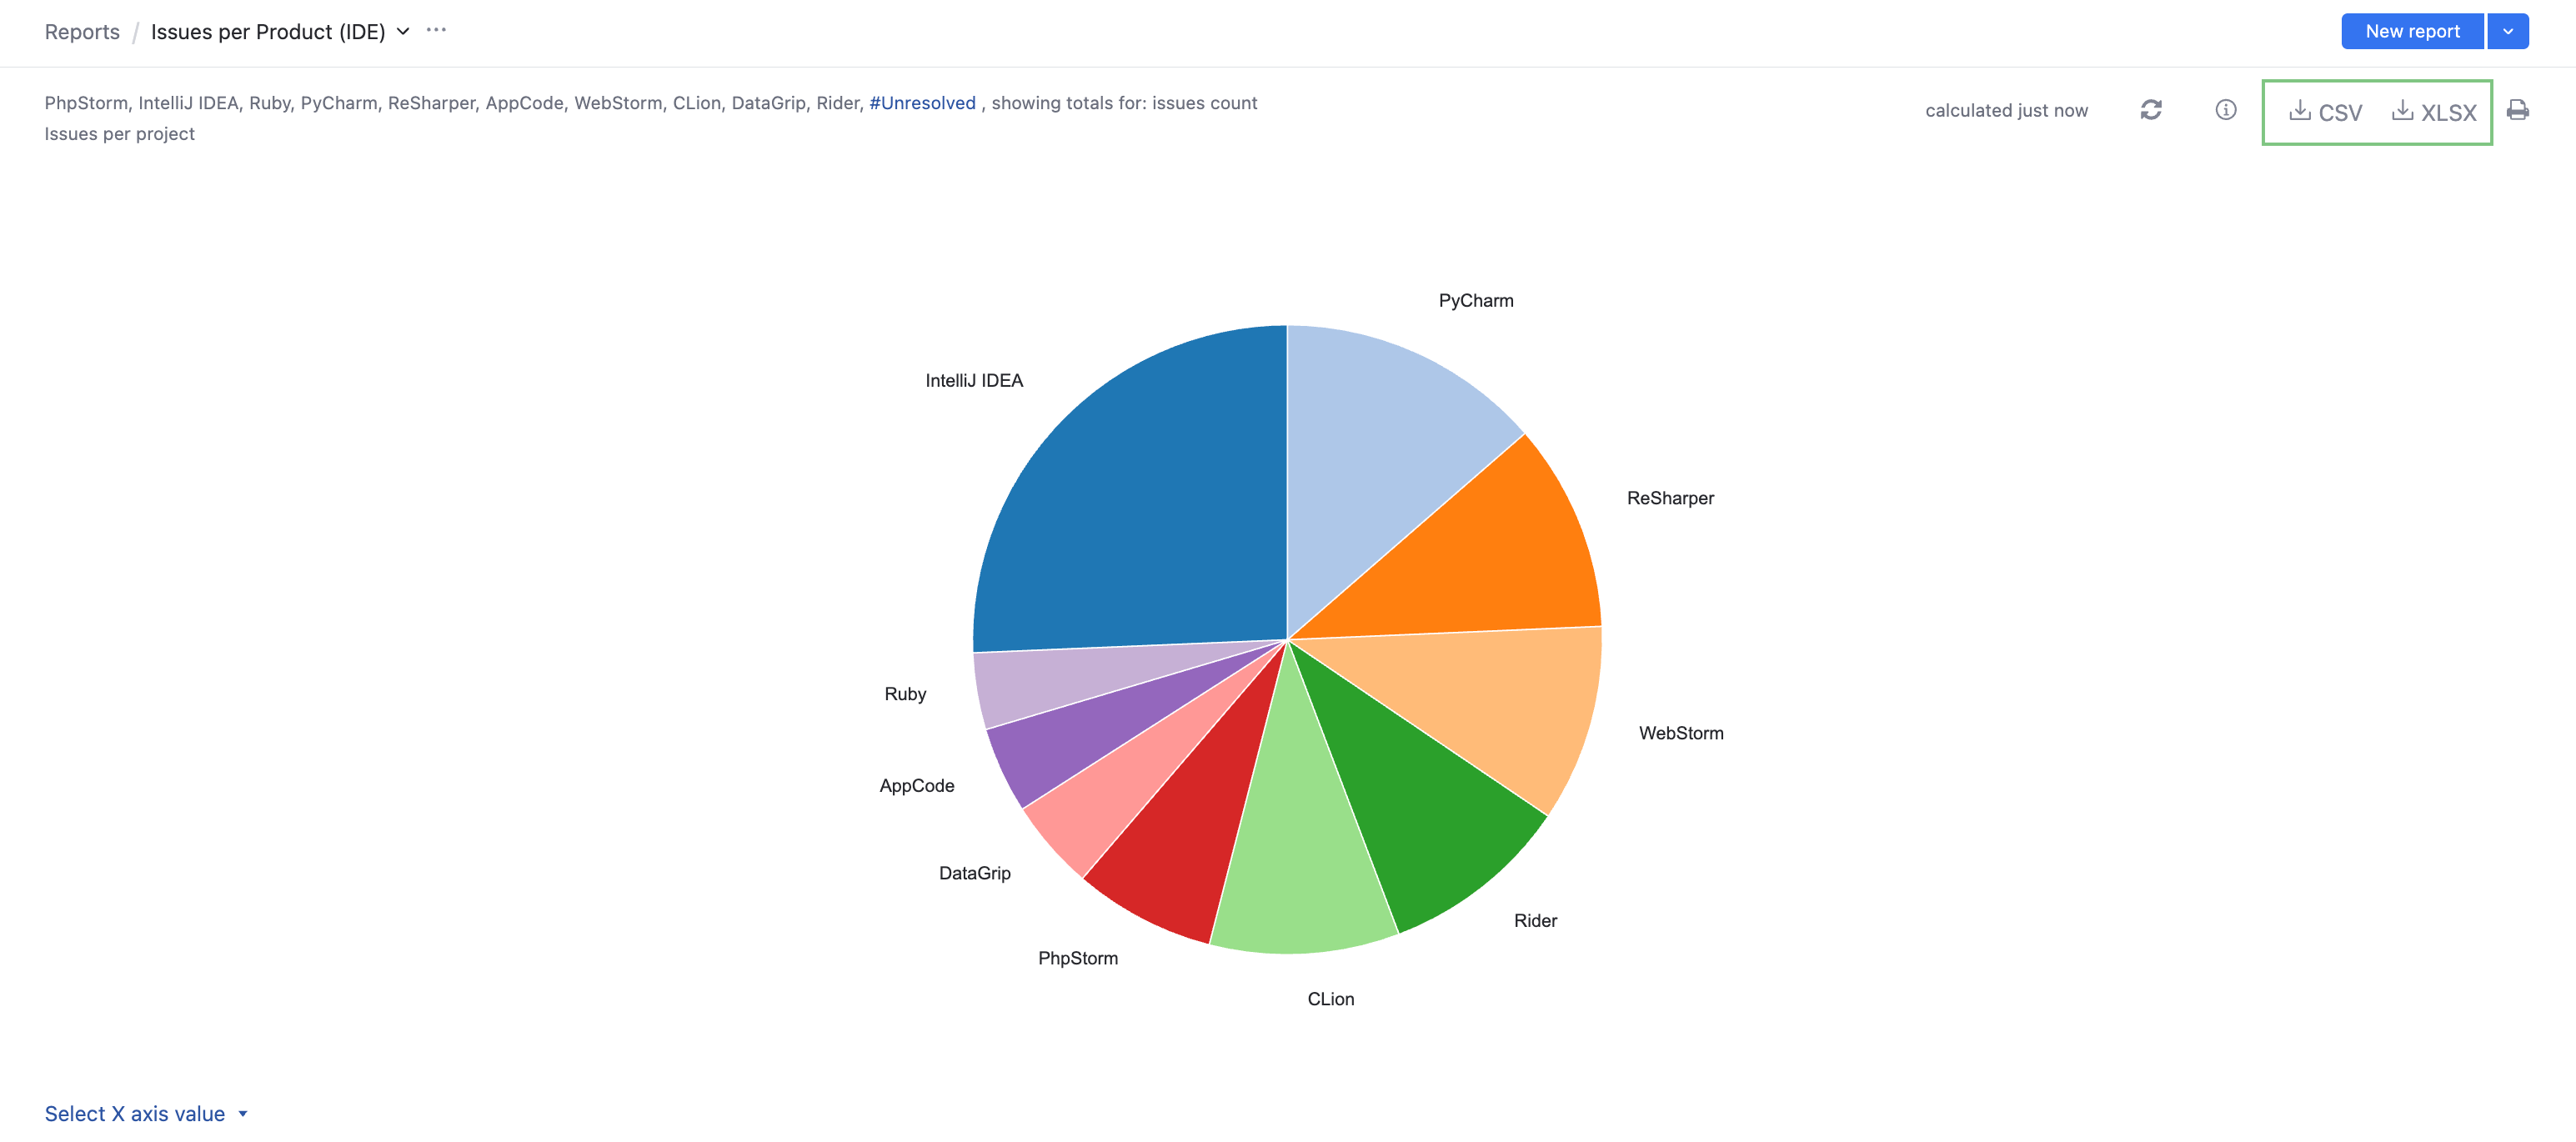
Task: Expand the report name dropdown chevron
Action: 403,31
